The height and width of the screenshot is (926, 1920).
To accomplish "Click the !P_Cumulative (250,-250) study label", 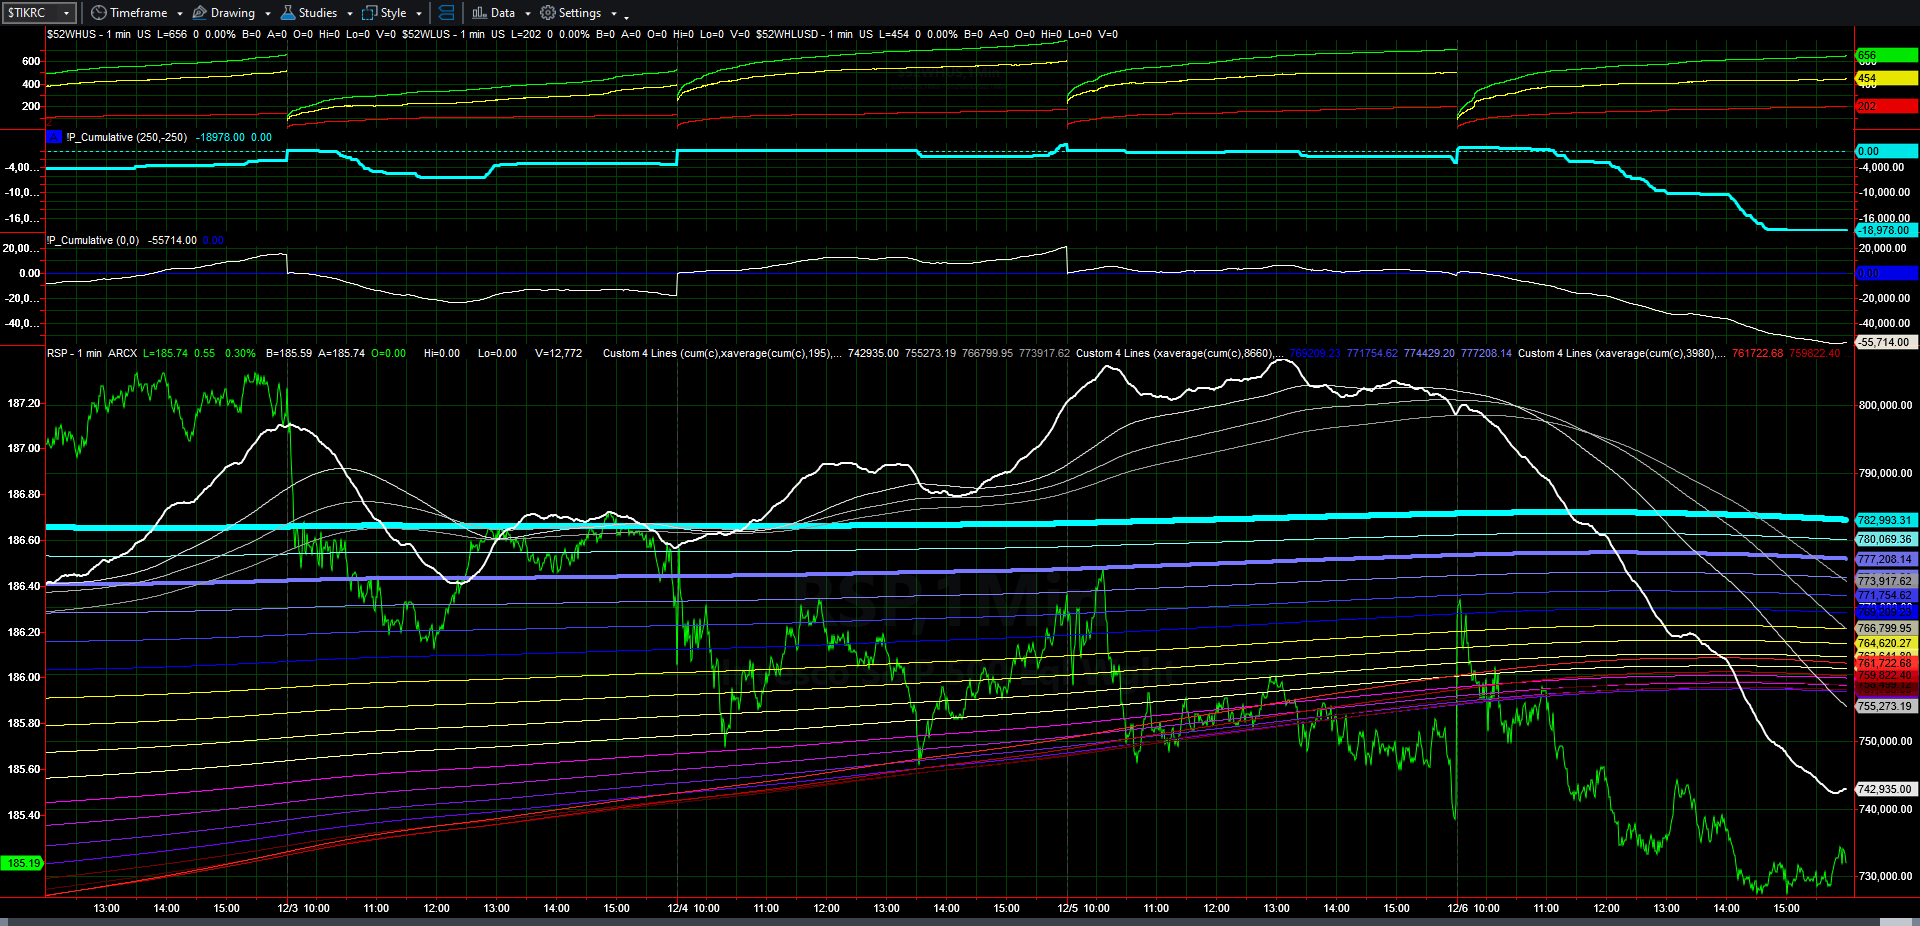I will [x=127, y=137].
